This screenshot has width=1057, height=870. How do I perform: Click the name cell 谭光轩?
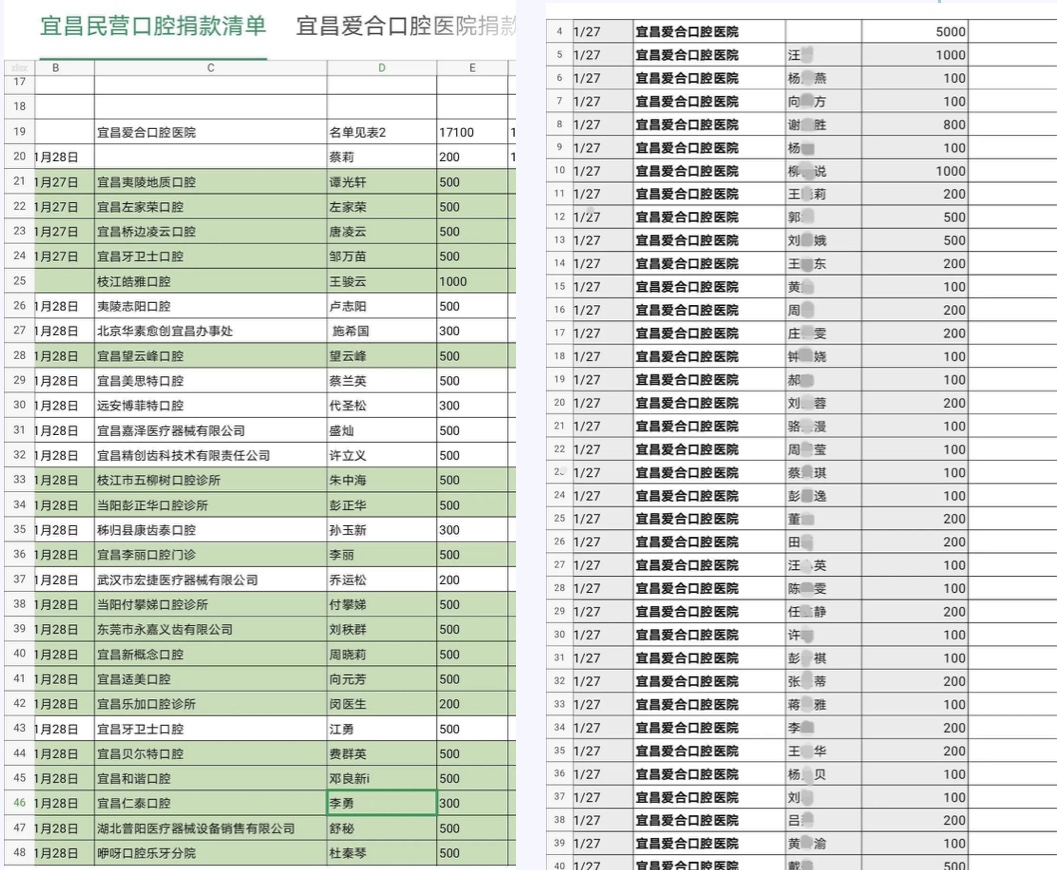pyautogui.click(x=382, y=182)
